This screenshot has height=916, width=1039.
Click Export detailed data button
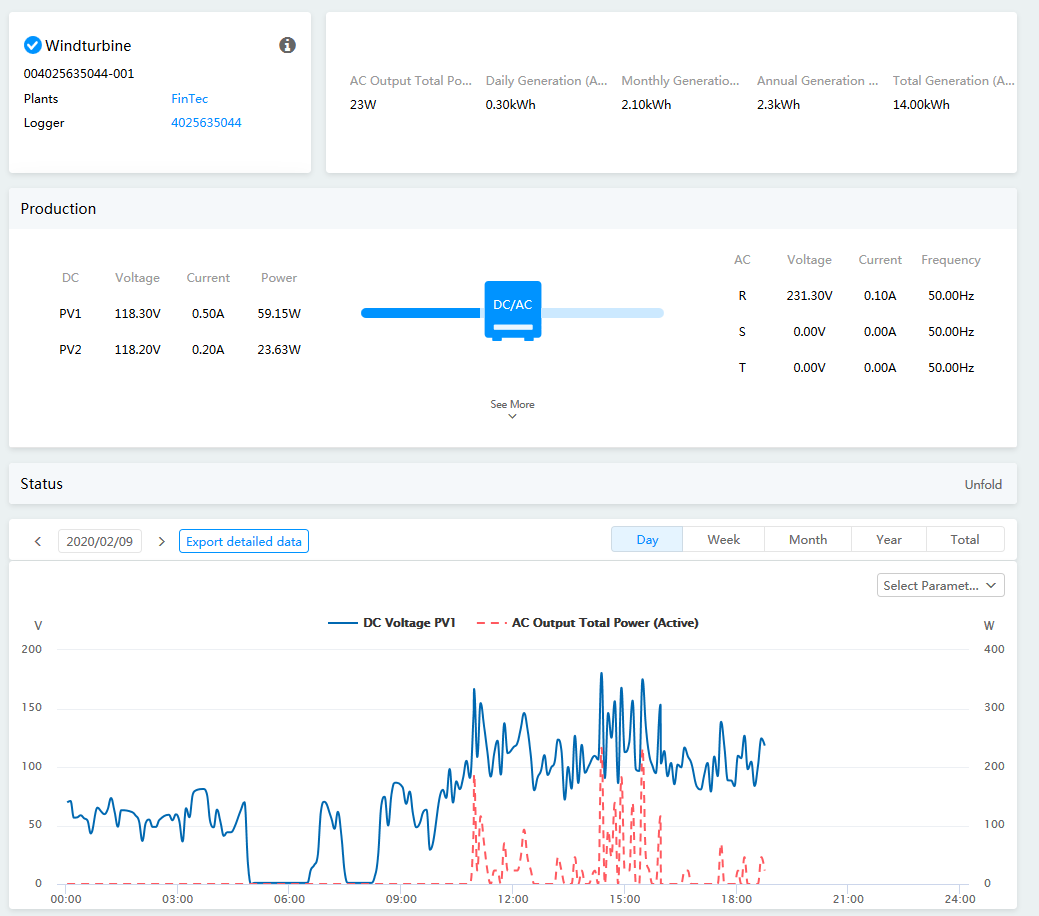[x=244, y=541]
